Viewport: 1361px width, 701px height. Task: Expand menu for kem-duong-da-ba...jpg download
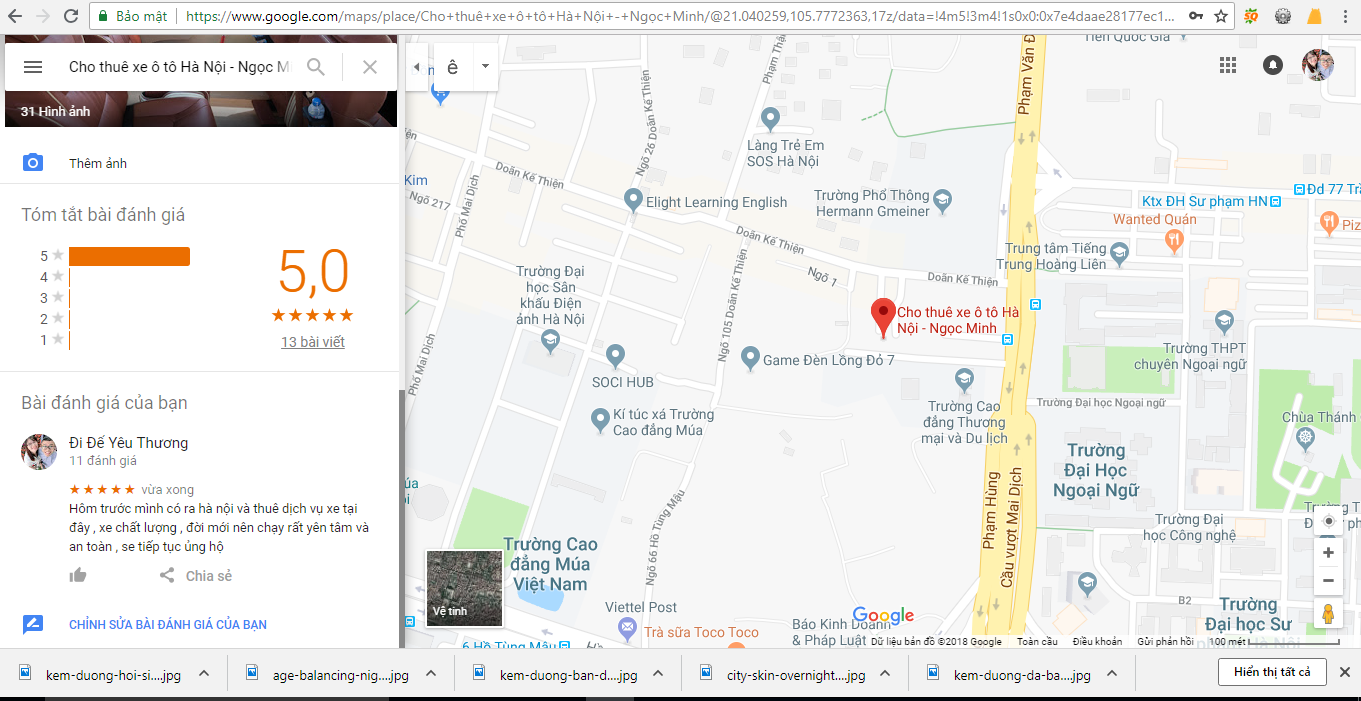[1113, 673]
